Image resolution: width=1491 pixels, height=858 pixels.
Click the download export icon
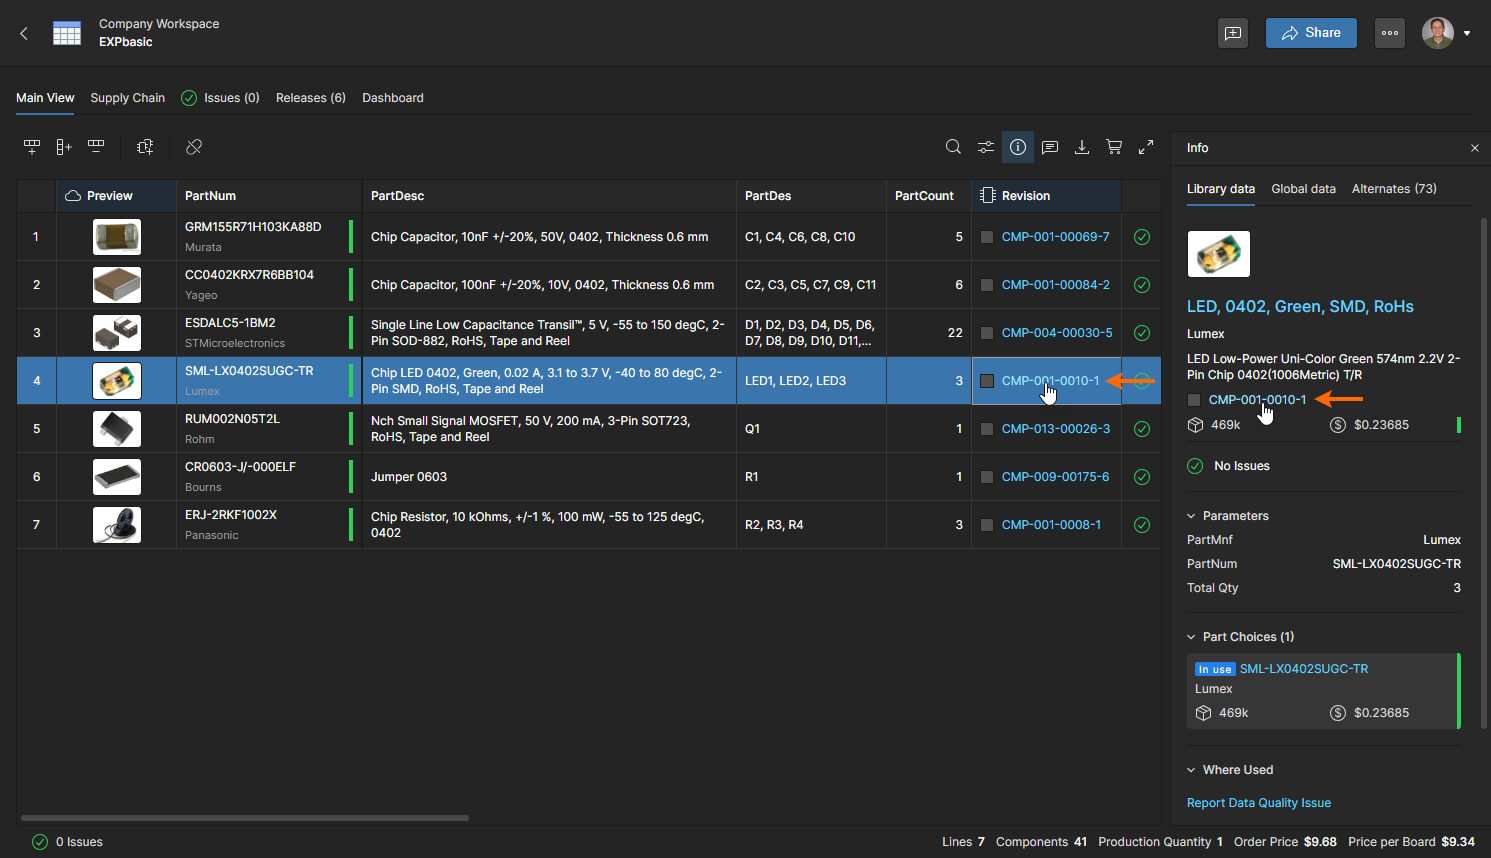(x=1082, y=147)
